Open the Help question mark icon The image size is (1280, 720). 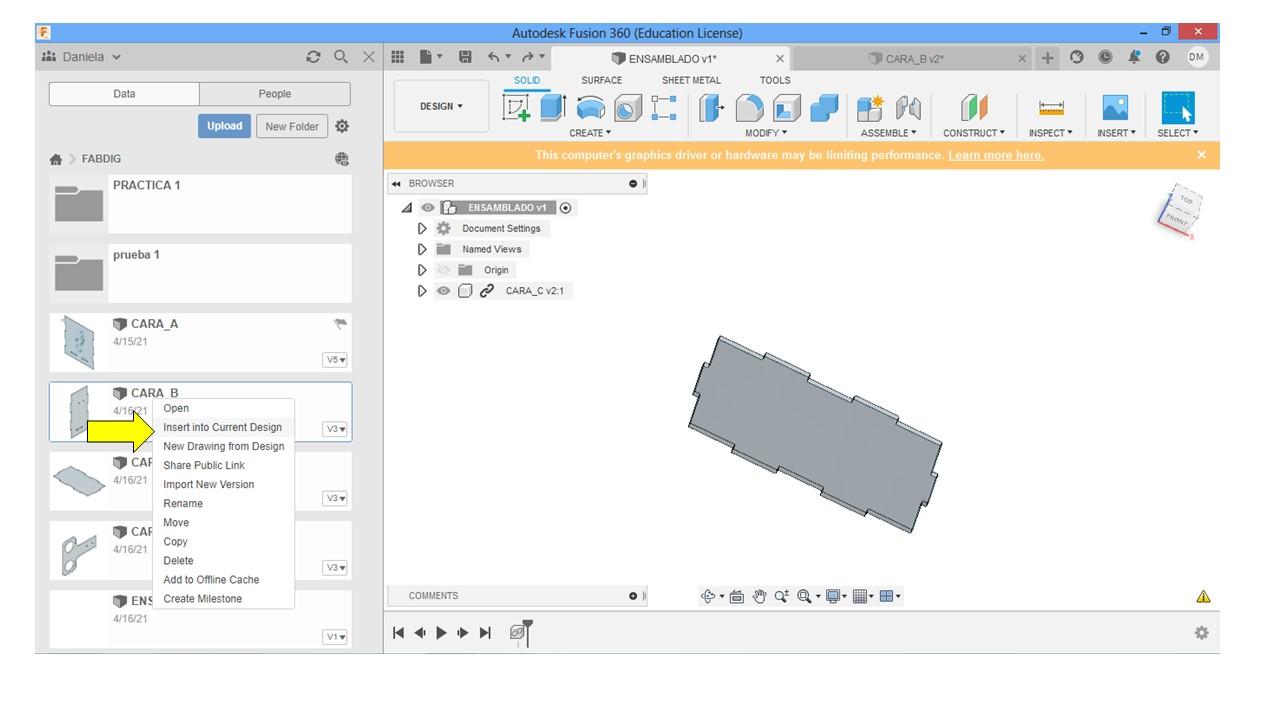[1163, 57]
